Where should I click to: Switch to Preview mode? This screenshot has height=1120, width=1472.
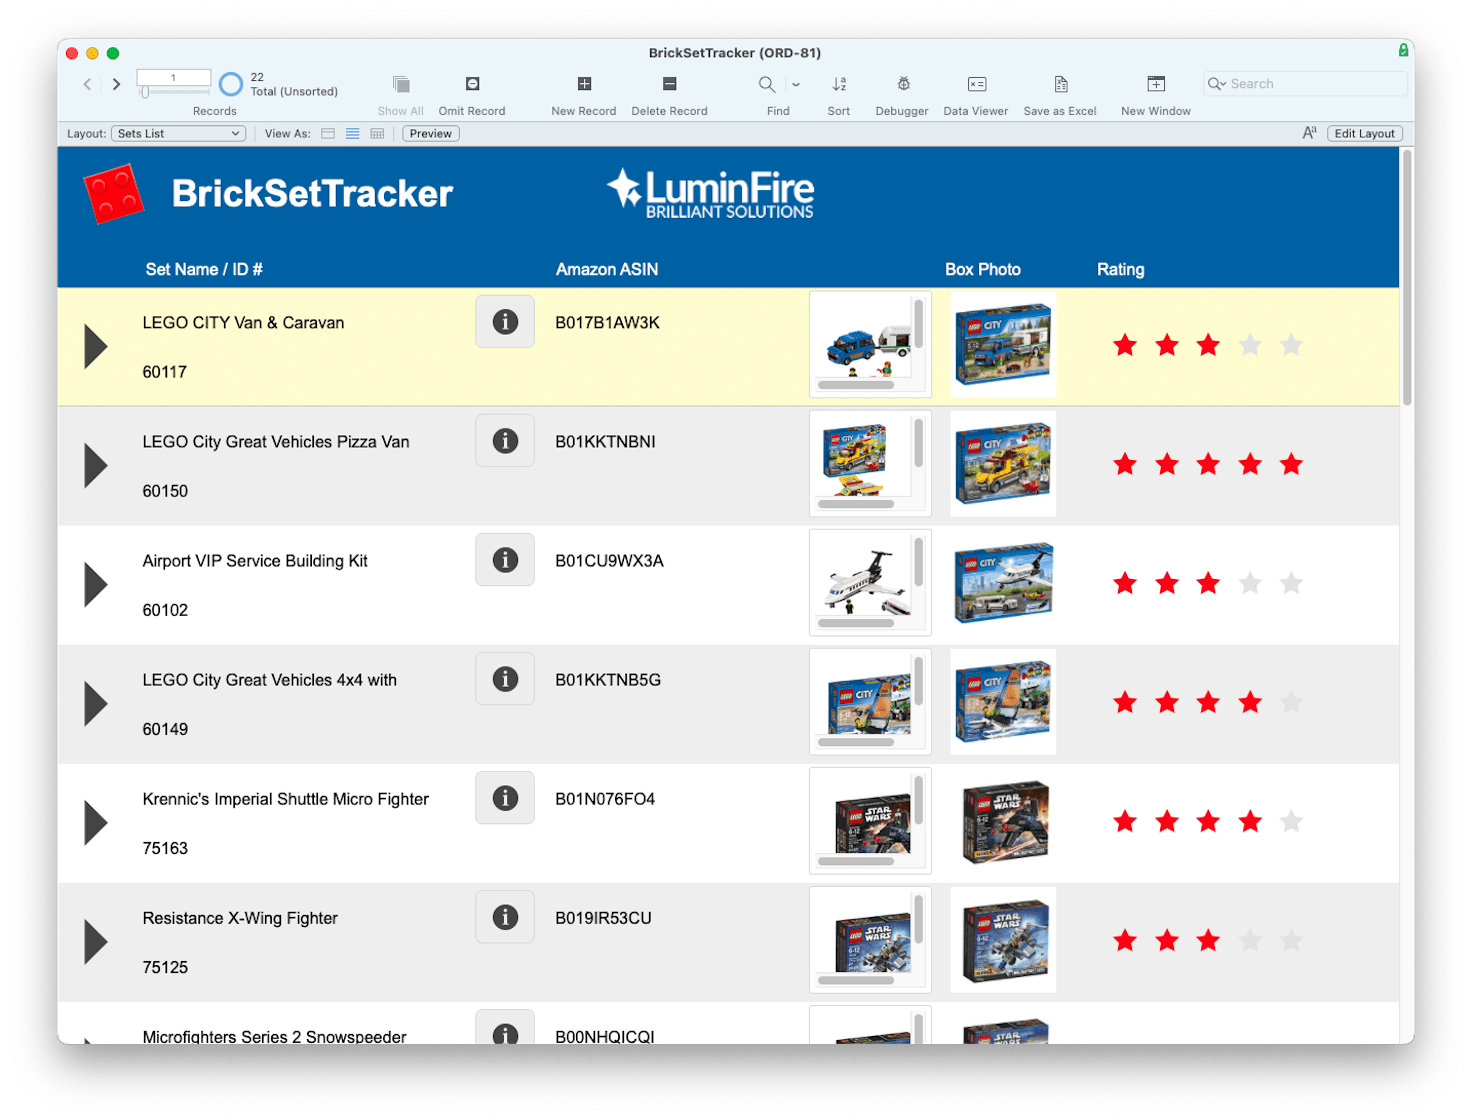pos(429,133)
